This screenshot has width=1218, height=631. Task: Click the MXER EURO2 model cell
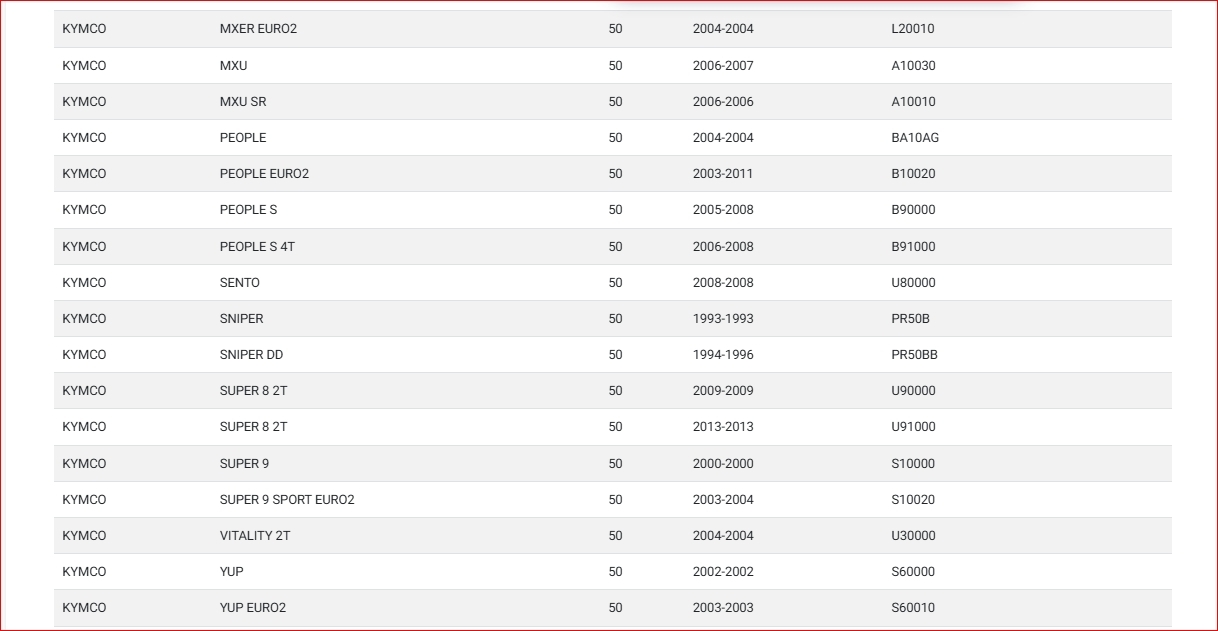point(258,29)
